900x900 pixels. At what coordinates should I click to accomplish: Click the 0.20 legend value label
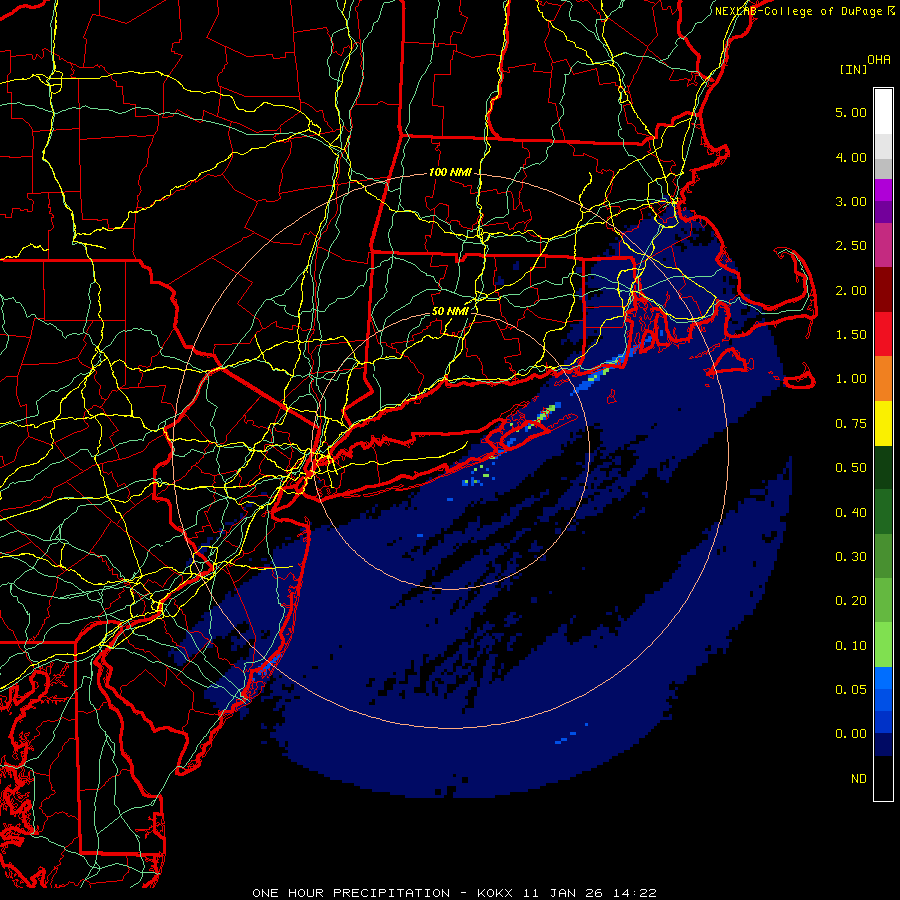[x=851, y=601]
